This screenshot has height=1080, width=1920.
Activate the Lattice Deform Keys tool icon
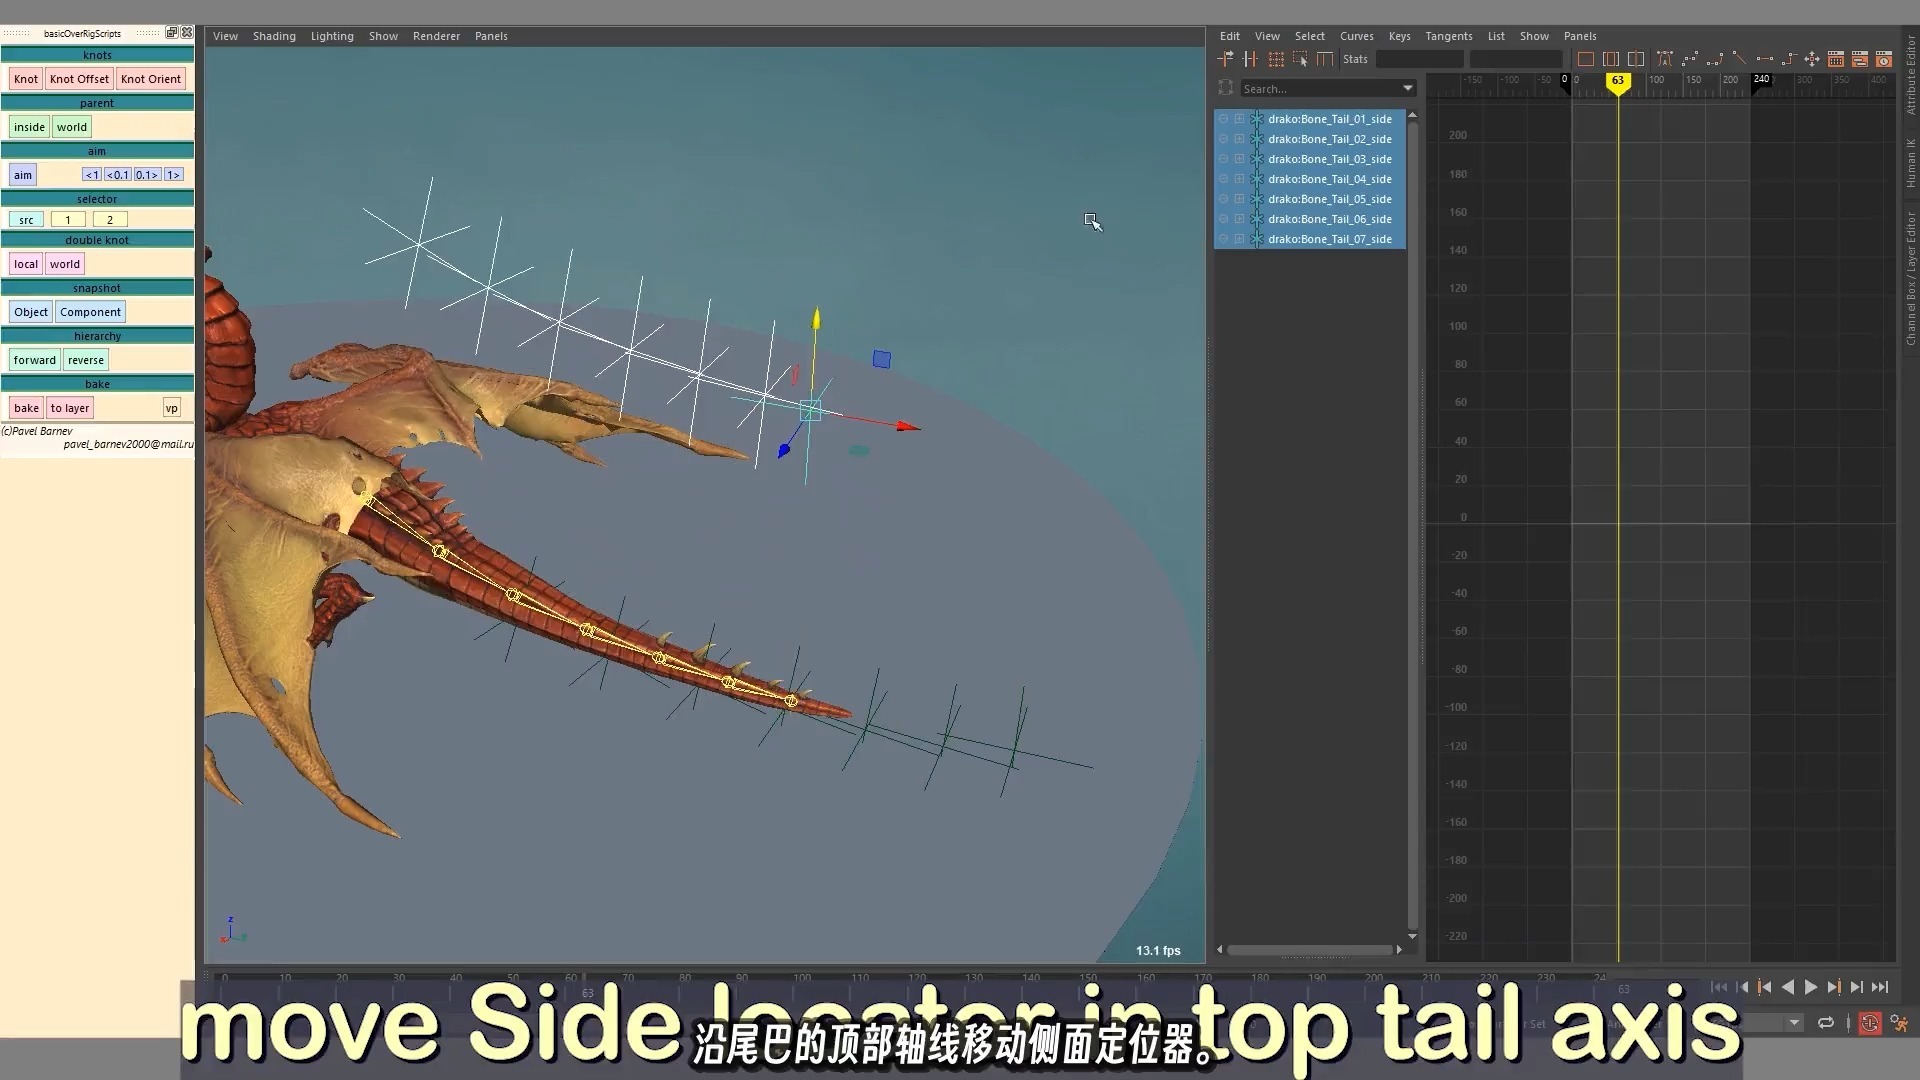(1276, 59)
